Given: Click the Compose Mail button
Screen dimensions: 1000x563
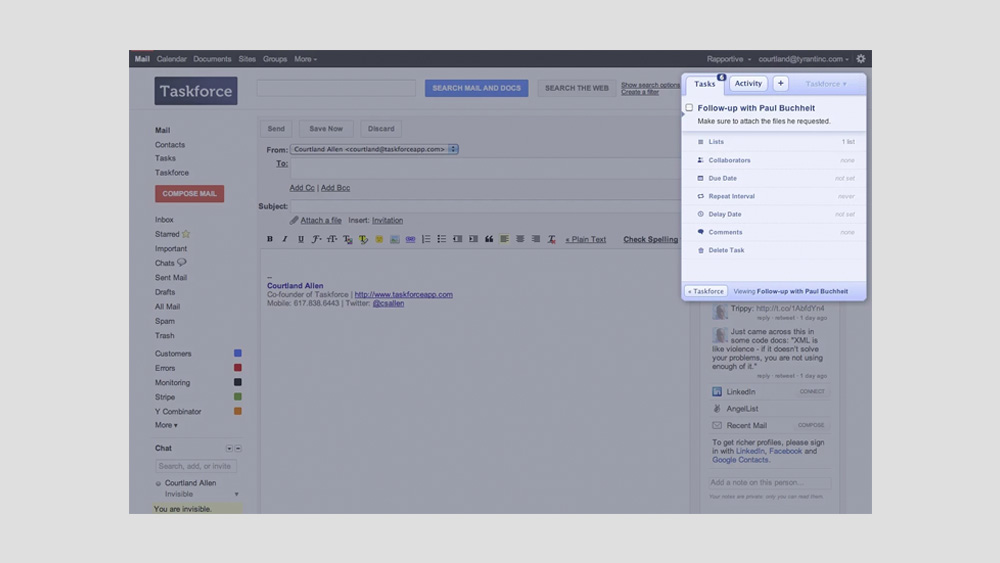Looking at the screenshot, I should (x=189, y=194).
